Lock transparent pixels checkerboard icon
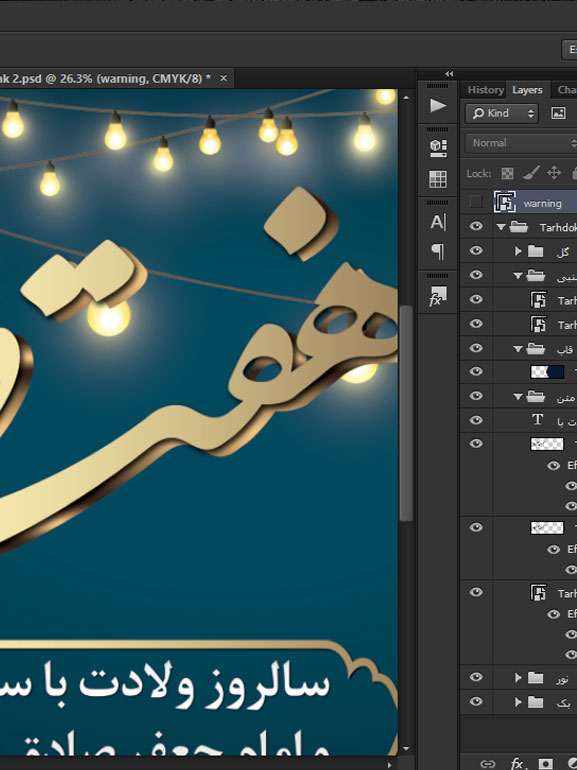 [507, 173]
